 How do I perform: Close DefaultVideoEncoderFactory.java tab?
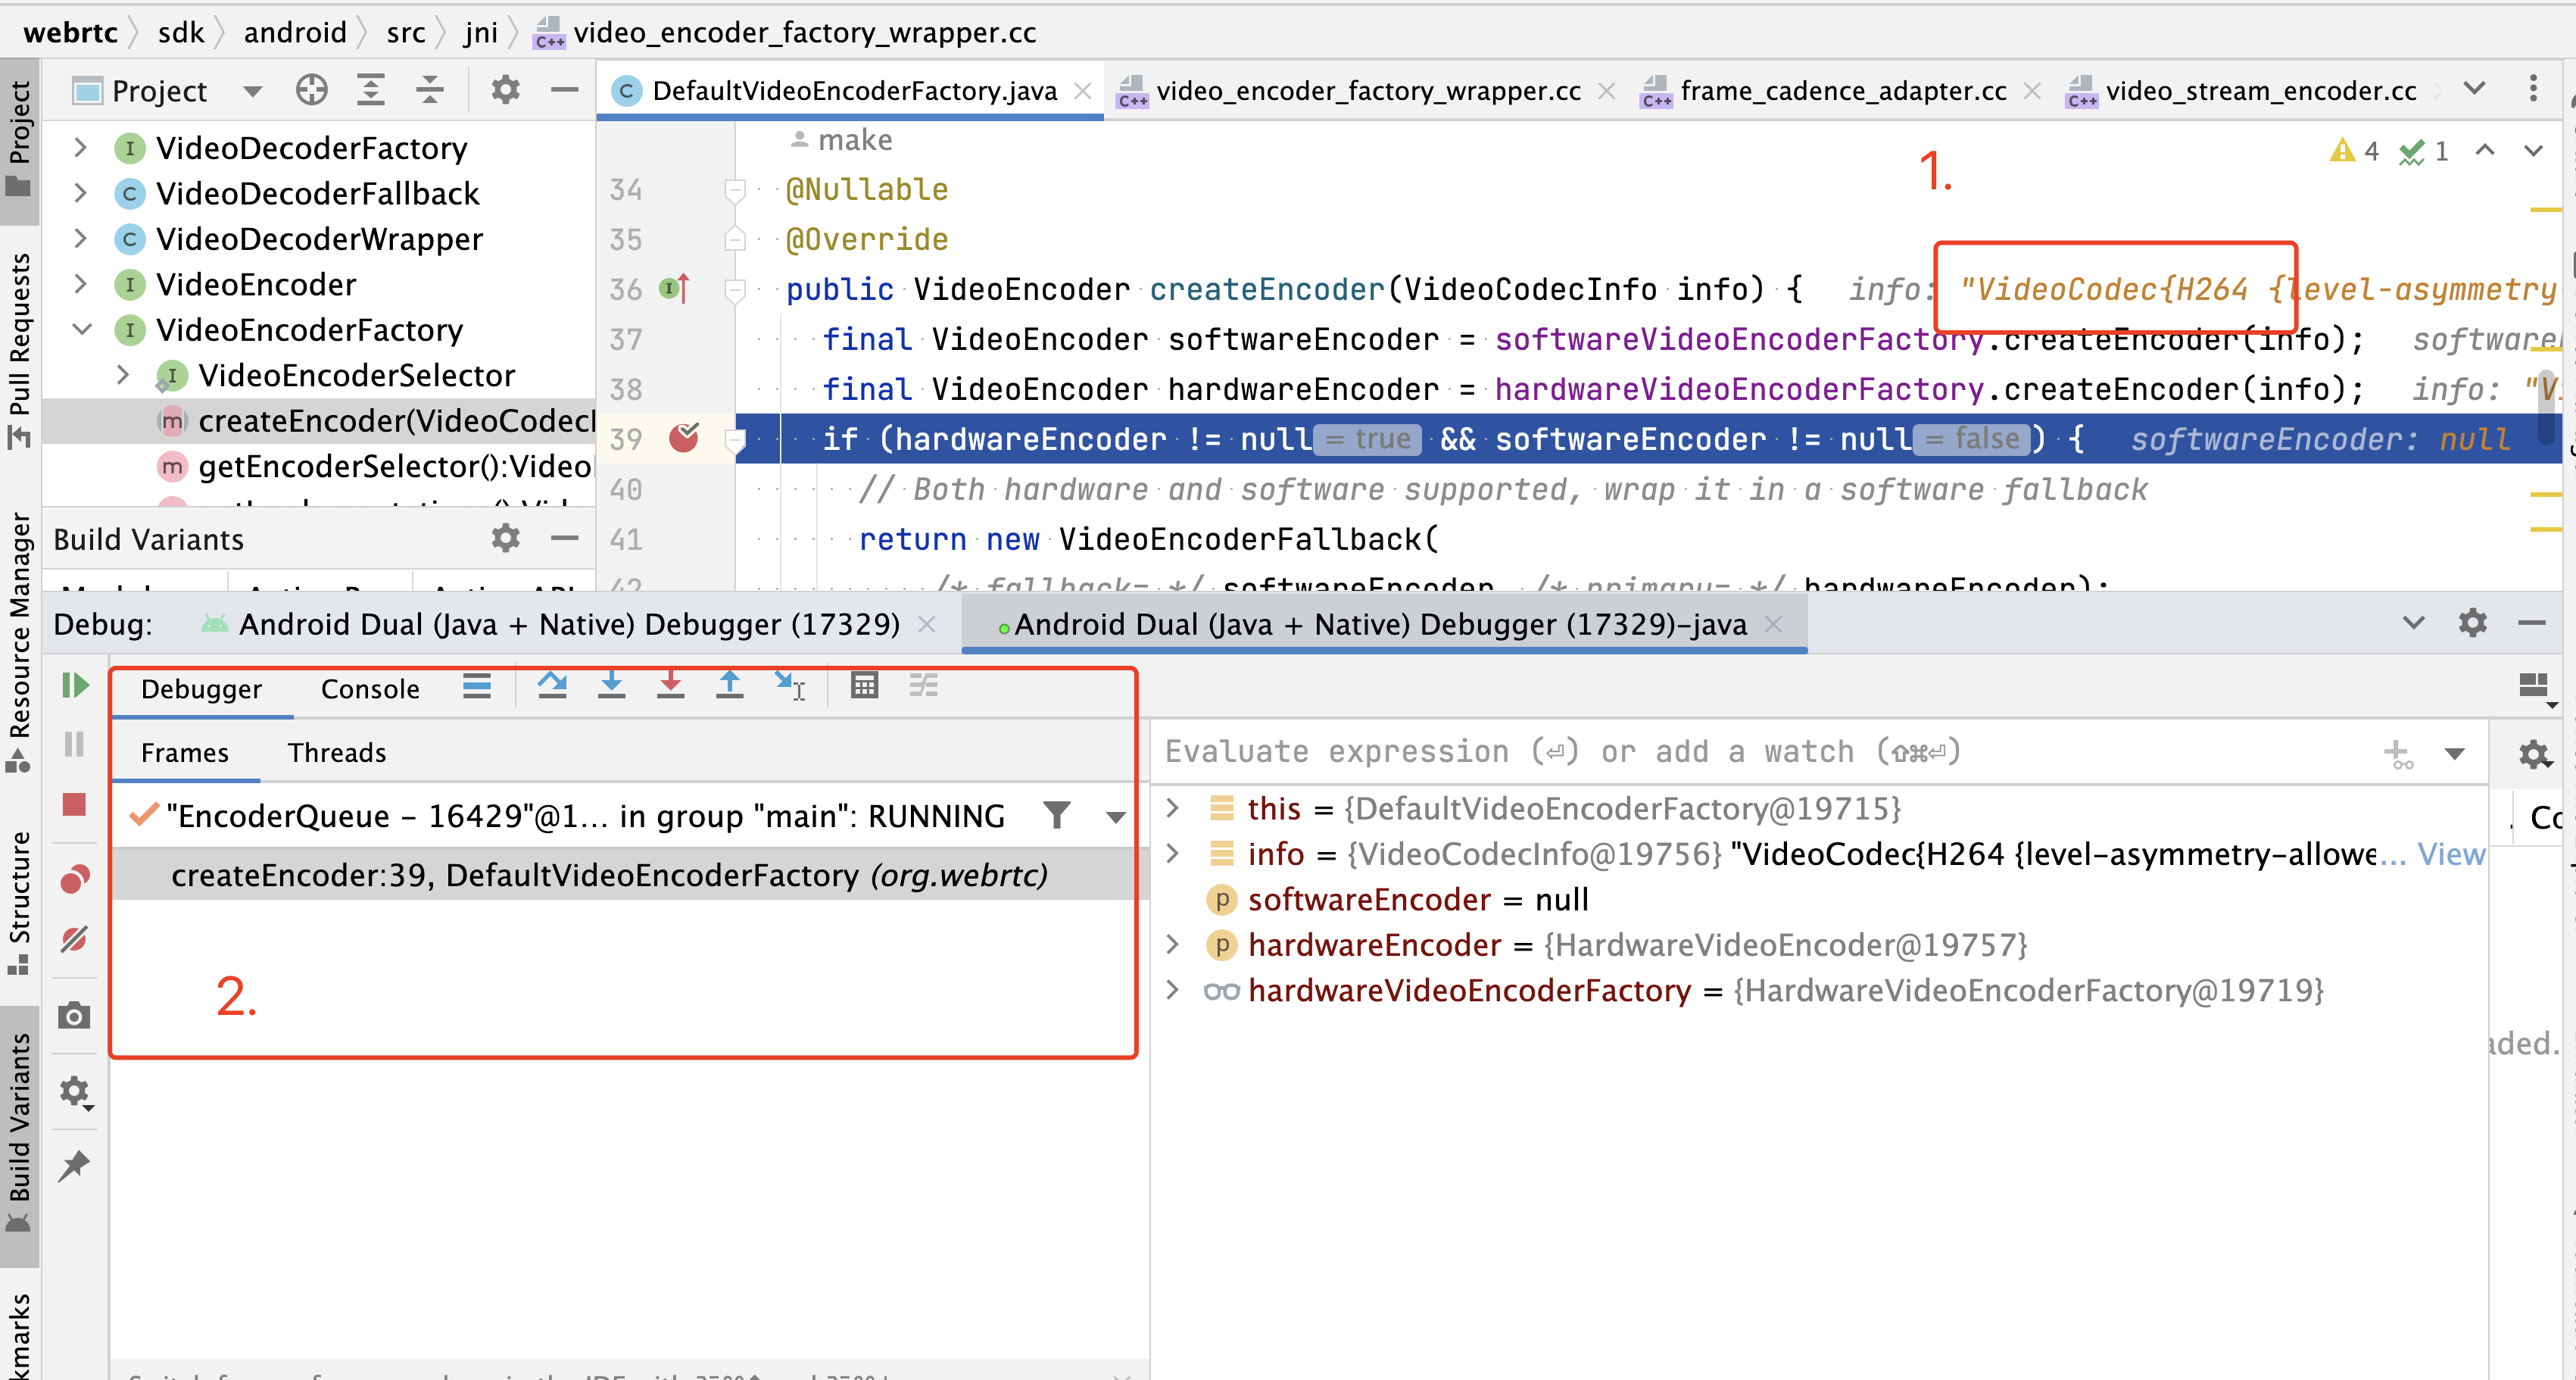tap(1082, 91)
